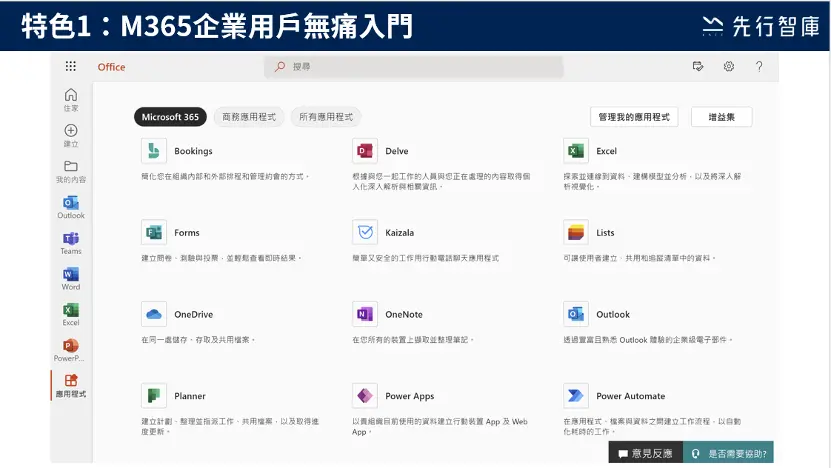
Task: Click the help question mark icon
Action: [x=759, y=66]
